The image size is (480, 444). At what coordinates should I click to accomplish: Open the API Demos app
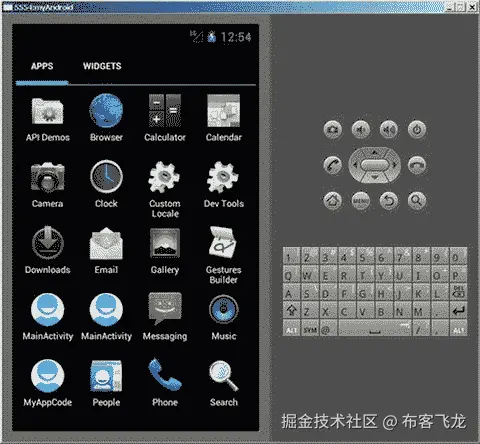[48, 119]
